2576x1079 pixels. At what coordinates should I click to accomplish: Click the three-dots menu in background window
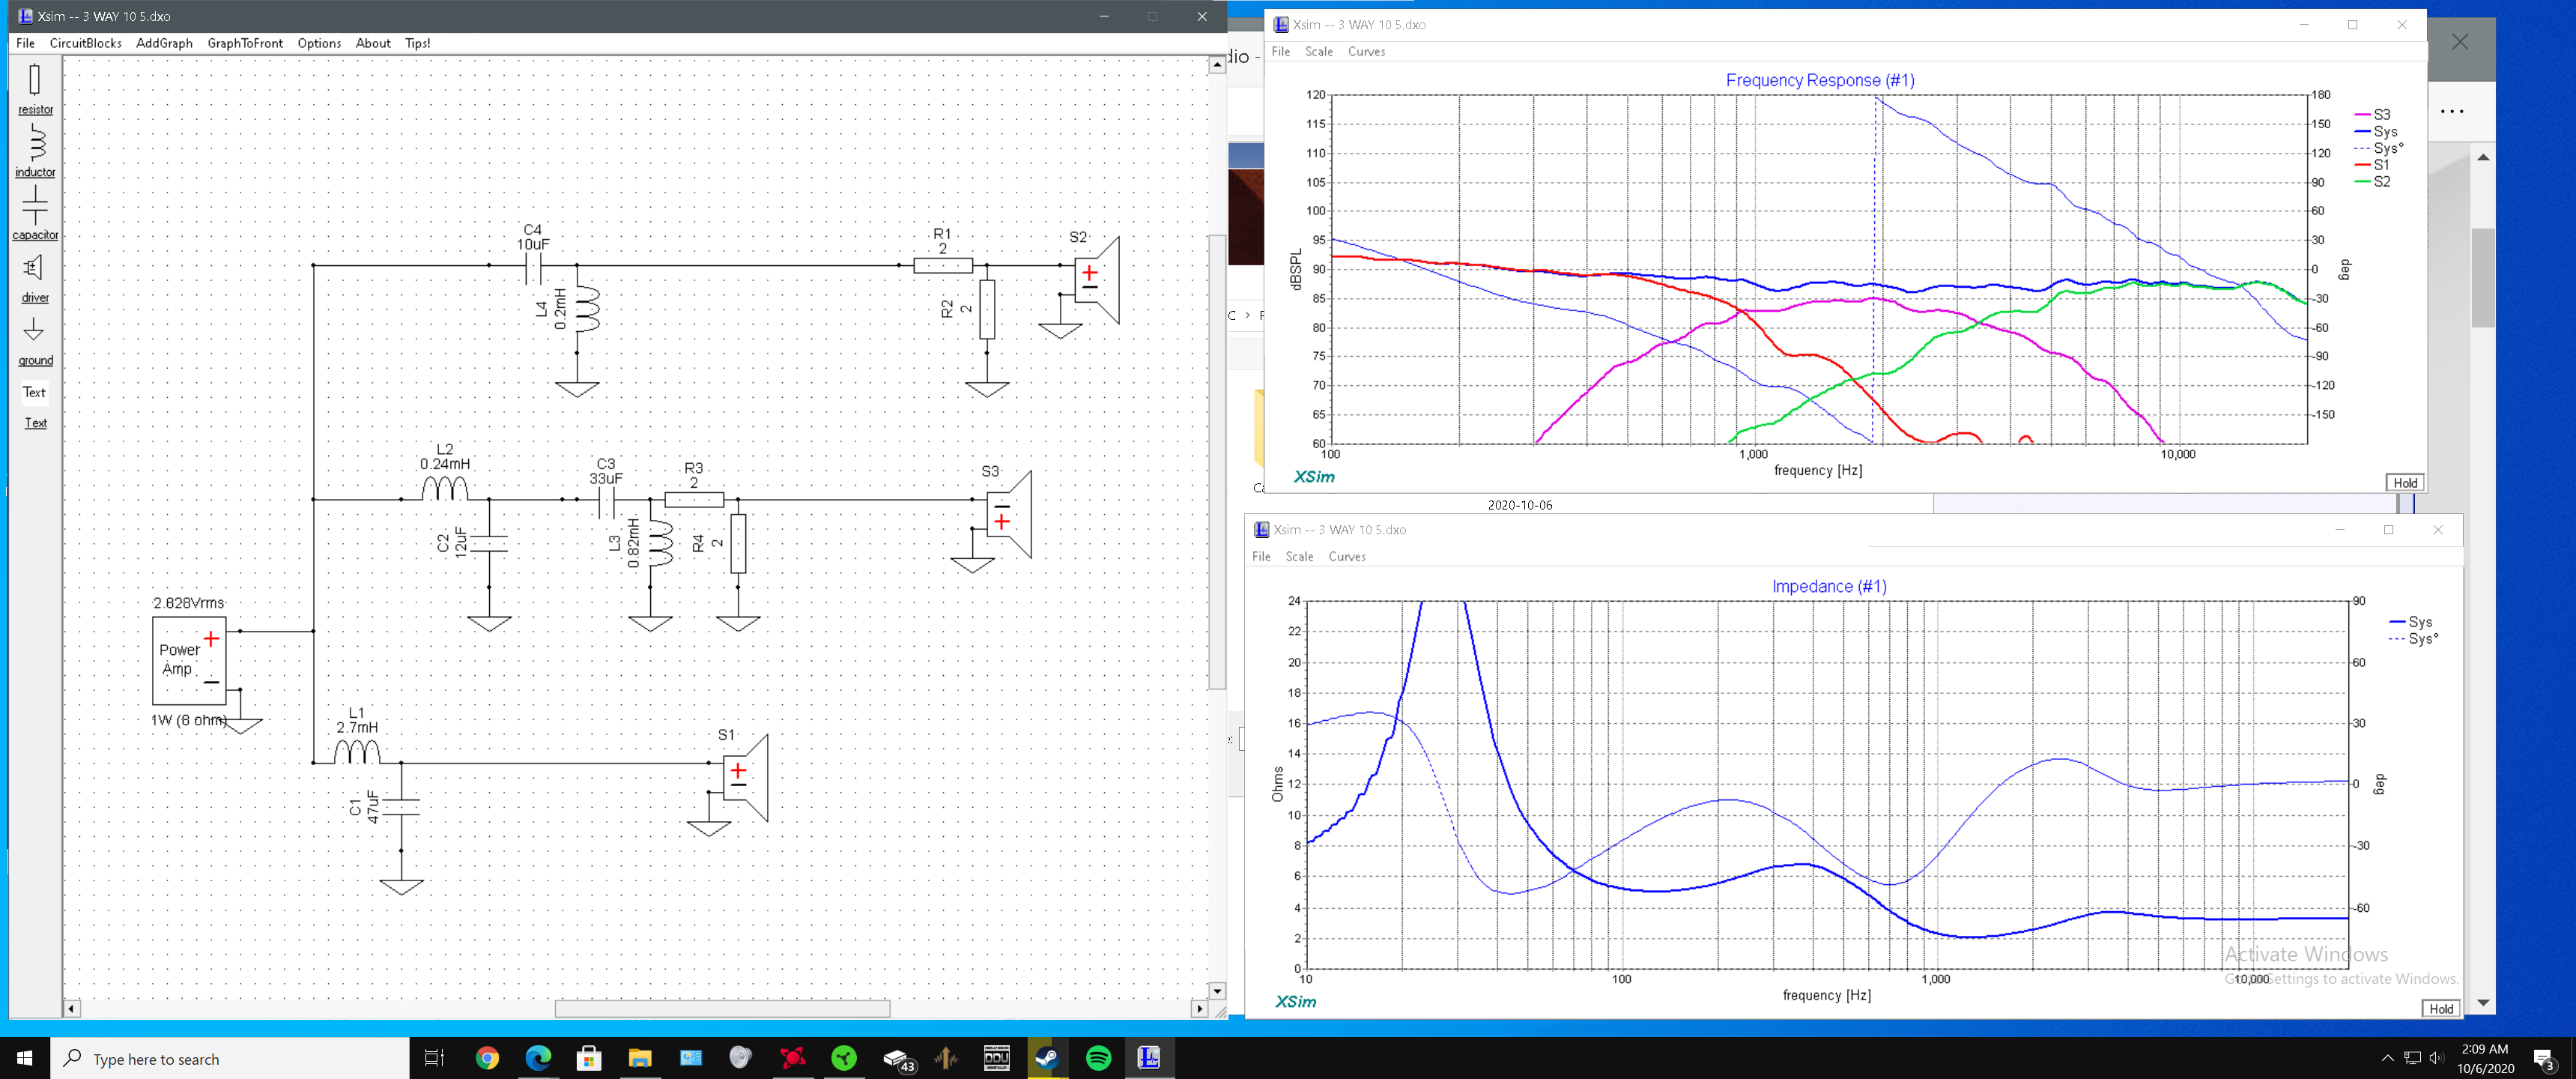coord(2452,111)
